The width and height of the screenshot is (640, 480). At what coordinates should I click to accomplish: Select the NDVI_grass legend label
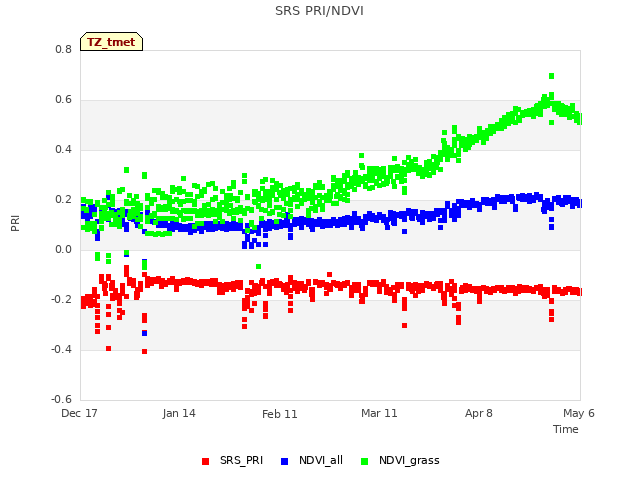tap(409, 460)
